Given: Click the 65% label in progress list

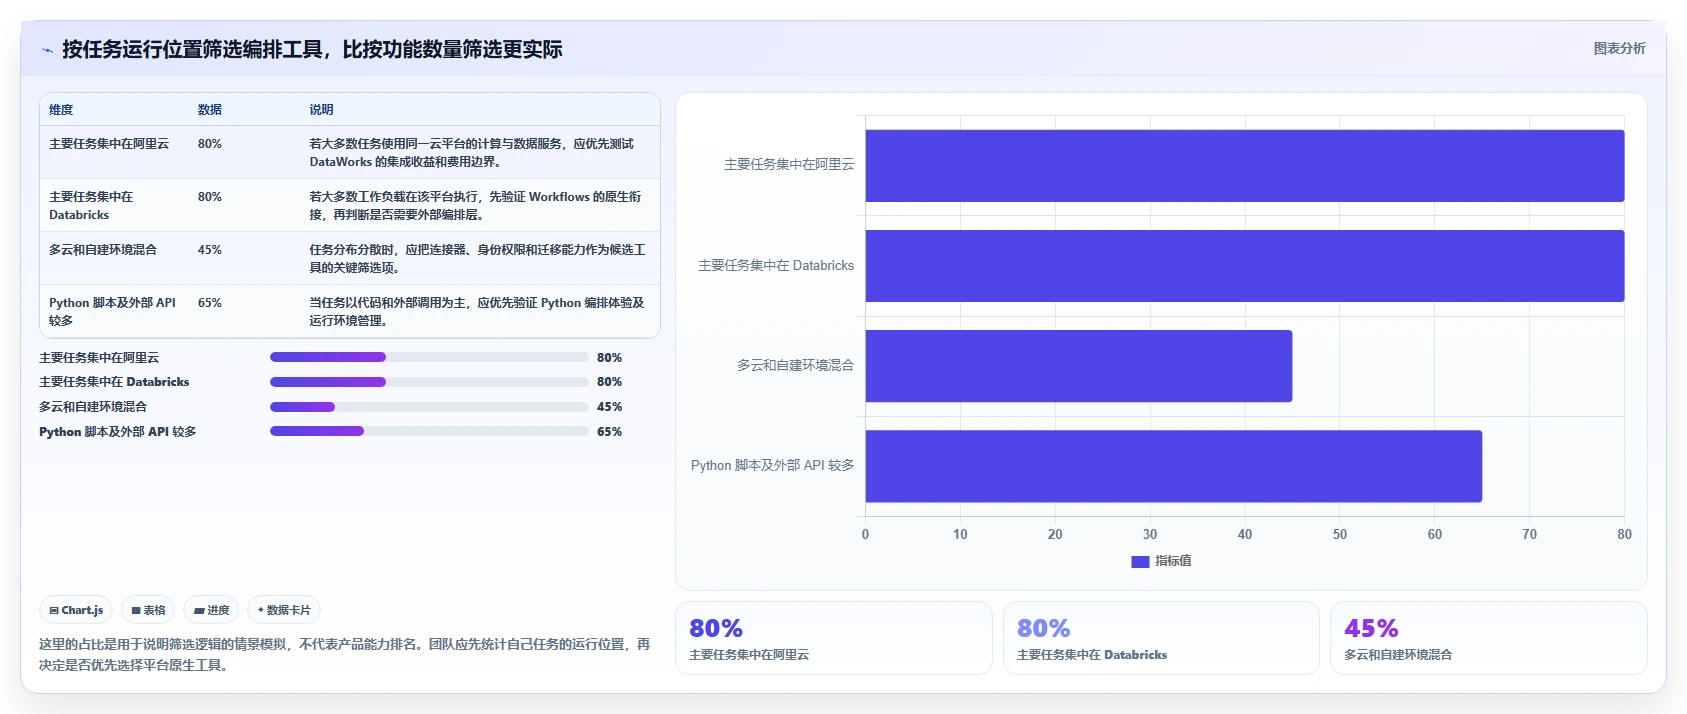Looking at the screenshot, I should (609, 432).
